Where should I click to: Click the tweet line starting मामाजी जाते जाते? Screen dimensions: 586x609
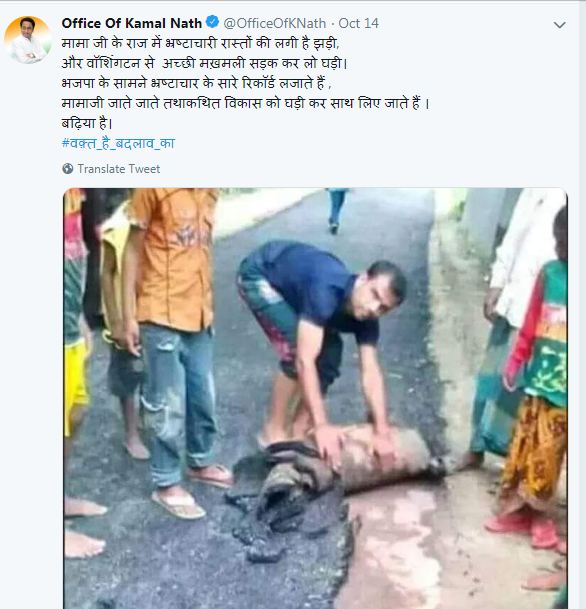coord(245,103)
